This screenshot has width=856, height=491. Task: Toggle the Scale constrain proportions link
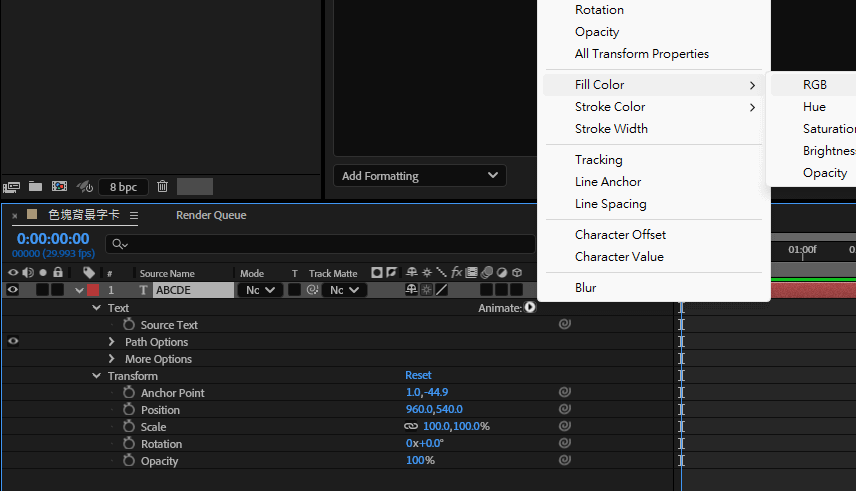410,427
